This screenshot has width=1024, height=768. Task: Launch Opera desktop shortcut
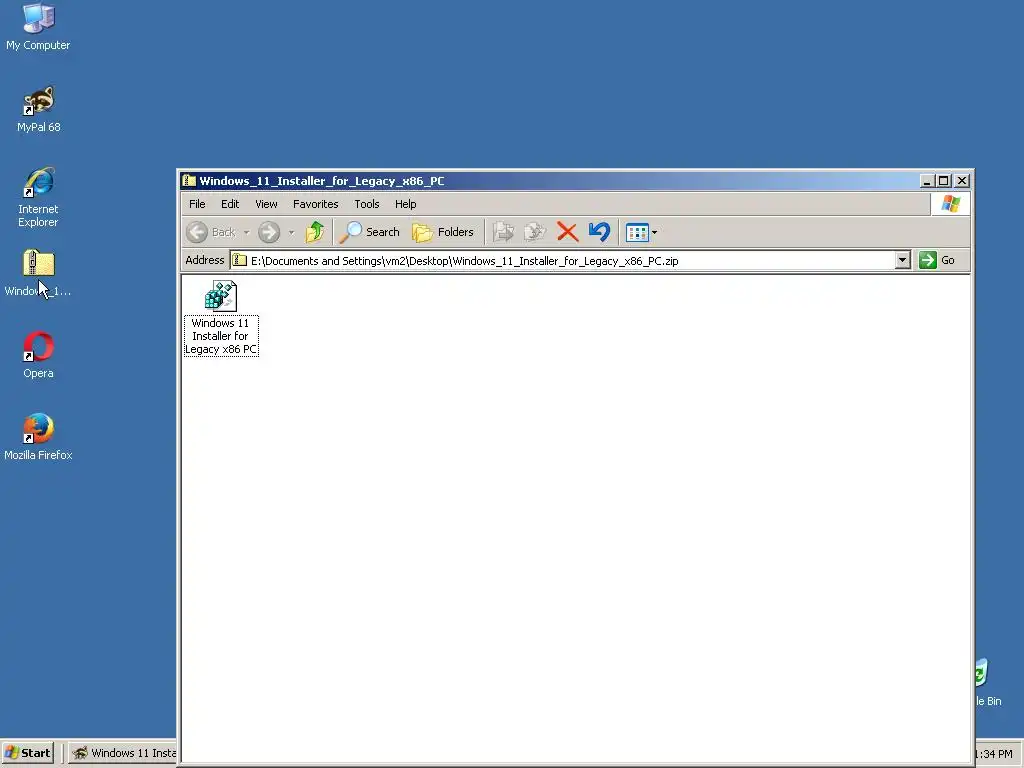click(39, 355)
